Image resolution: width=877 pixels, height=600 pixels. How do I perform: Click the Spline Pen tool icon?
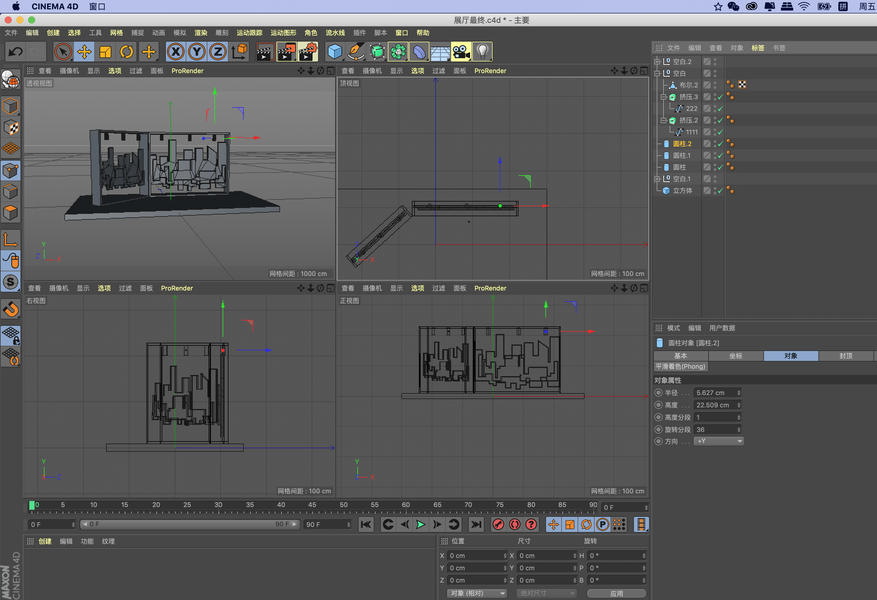coord(356,52)
